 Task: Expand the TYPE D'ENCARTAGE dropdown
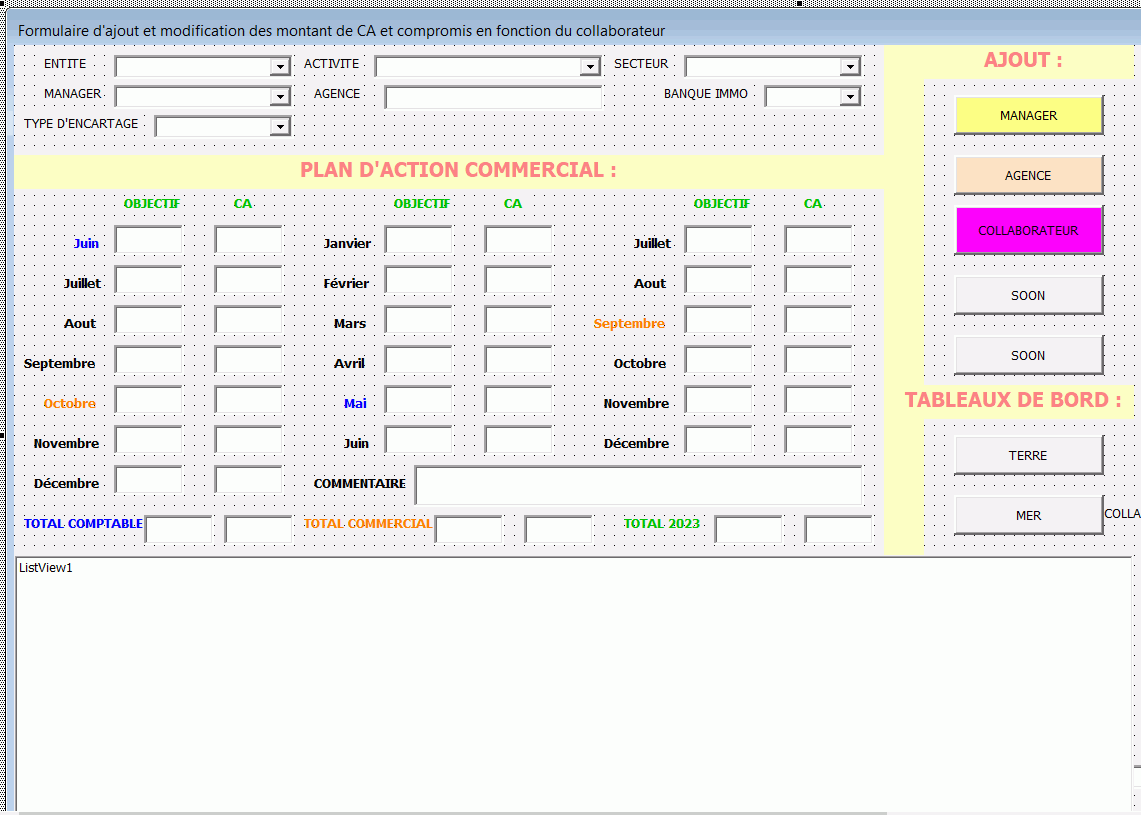[x=280, y=127]
